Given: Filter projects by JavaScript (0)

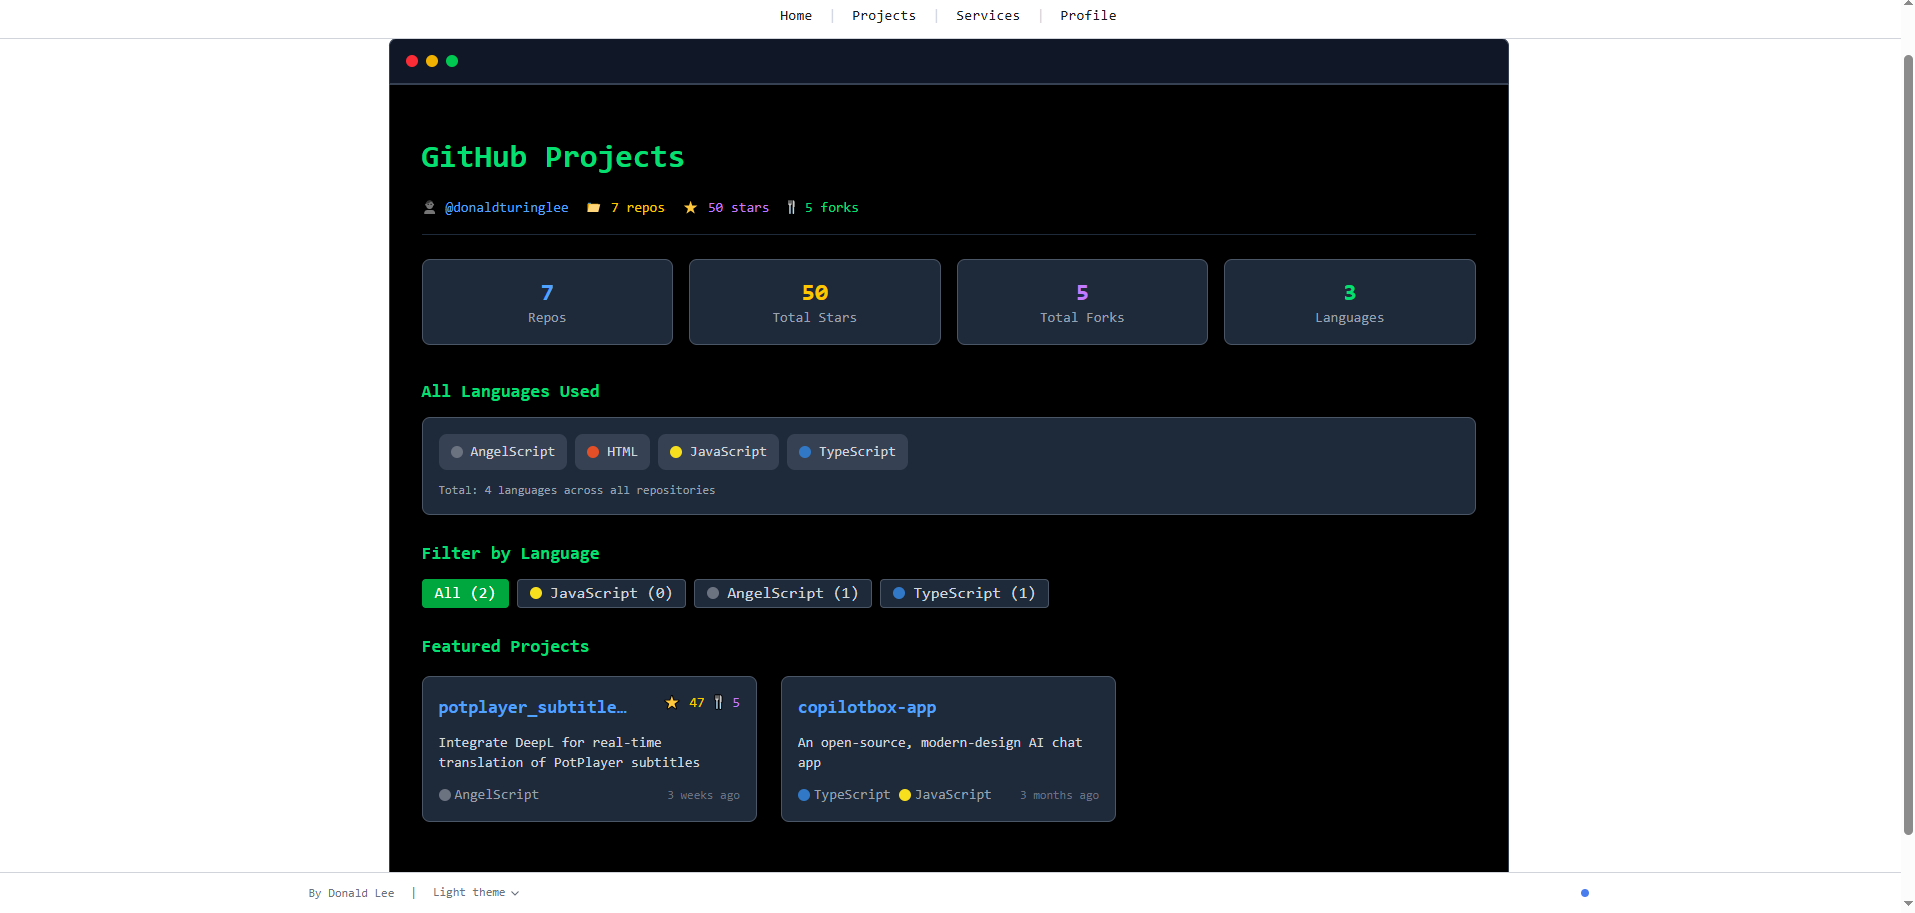Looking at the screenshot, I should click(601, 593).
